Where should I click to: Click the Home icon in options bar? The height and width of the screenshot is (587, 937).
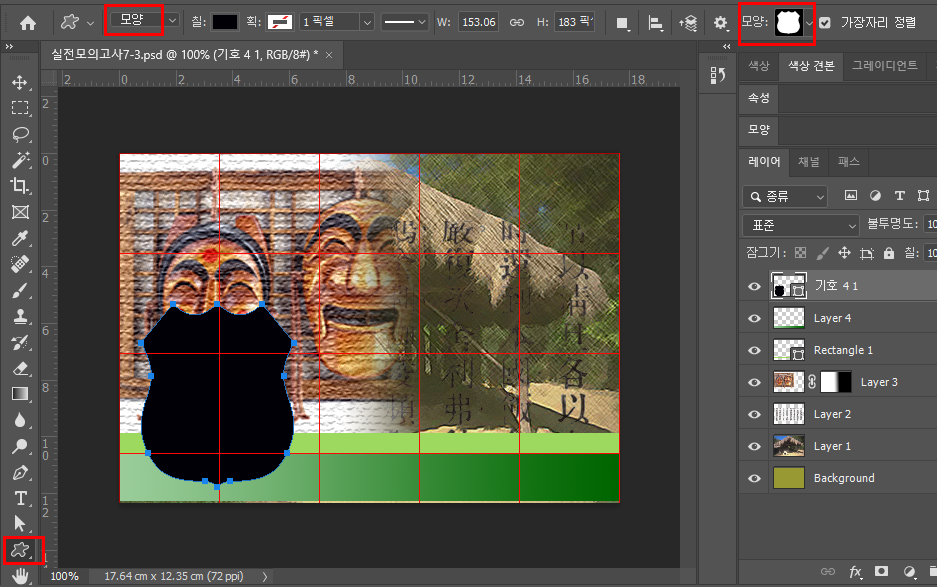tap(28, 22)
